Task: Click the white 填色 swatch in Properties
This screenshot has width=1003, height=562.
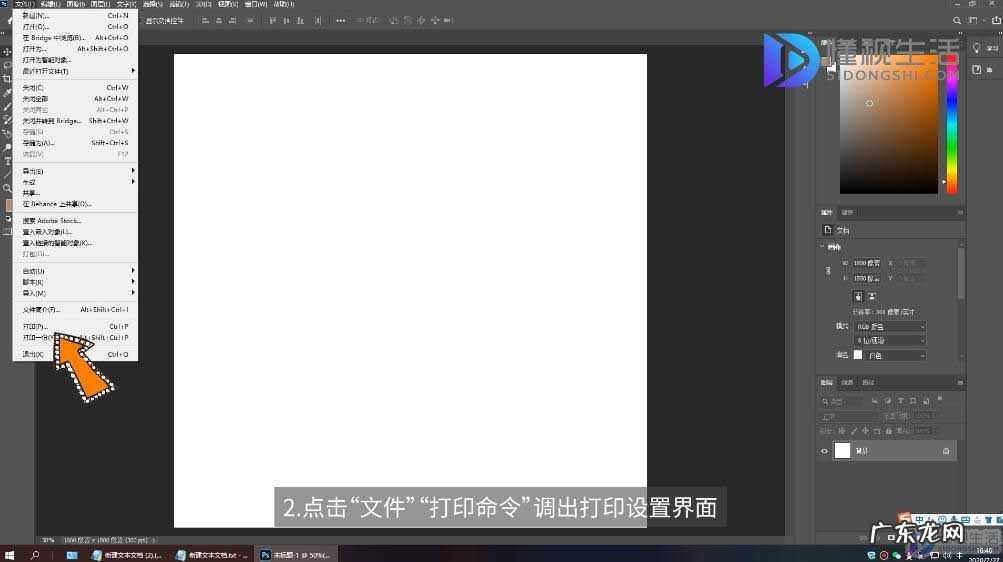Action: (858, 355)
